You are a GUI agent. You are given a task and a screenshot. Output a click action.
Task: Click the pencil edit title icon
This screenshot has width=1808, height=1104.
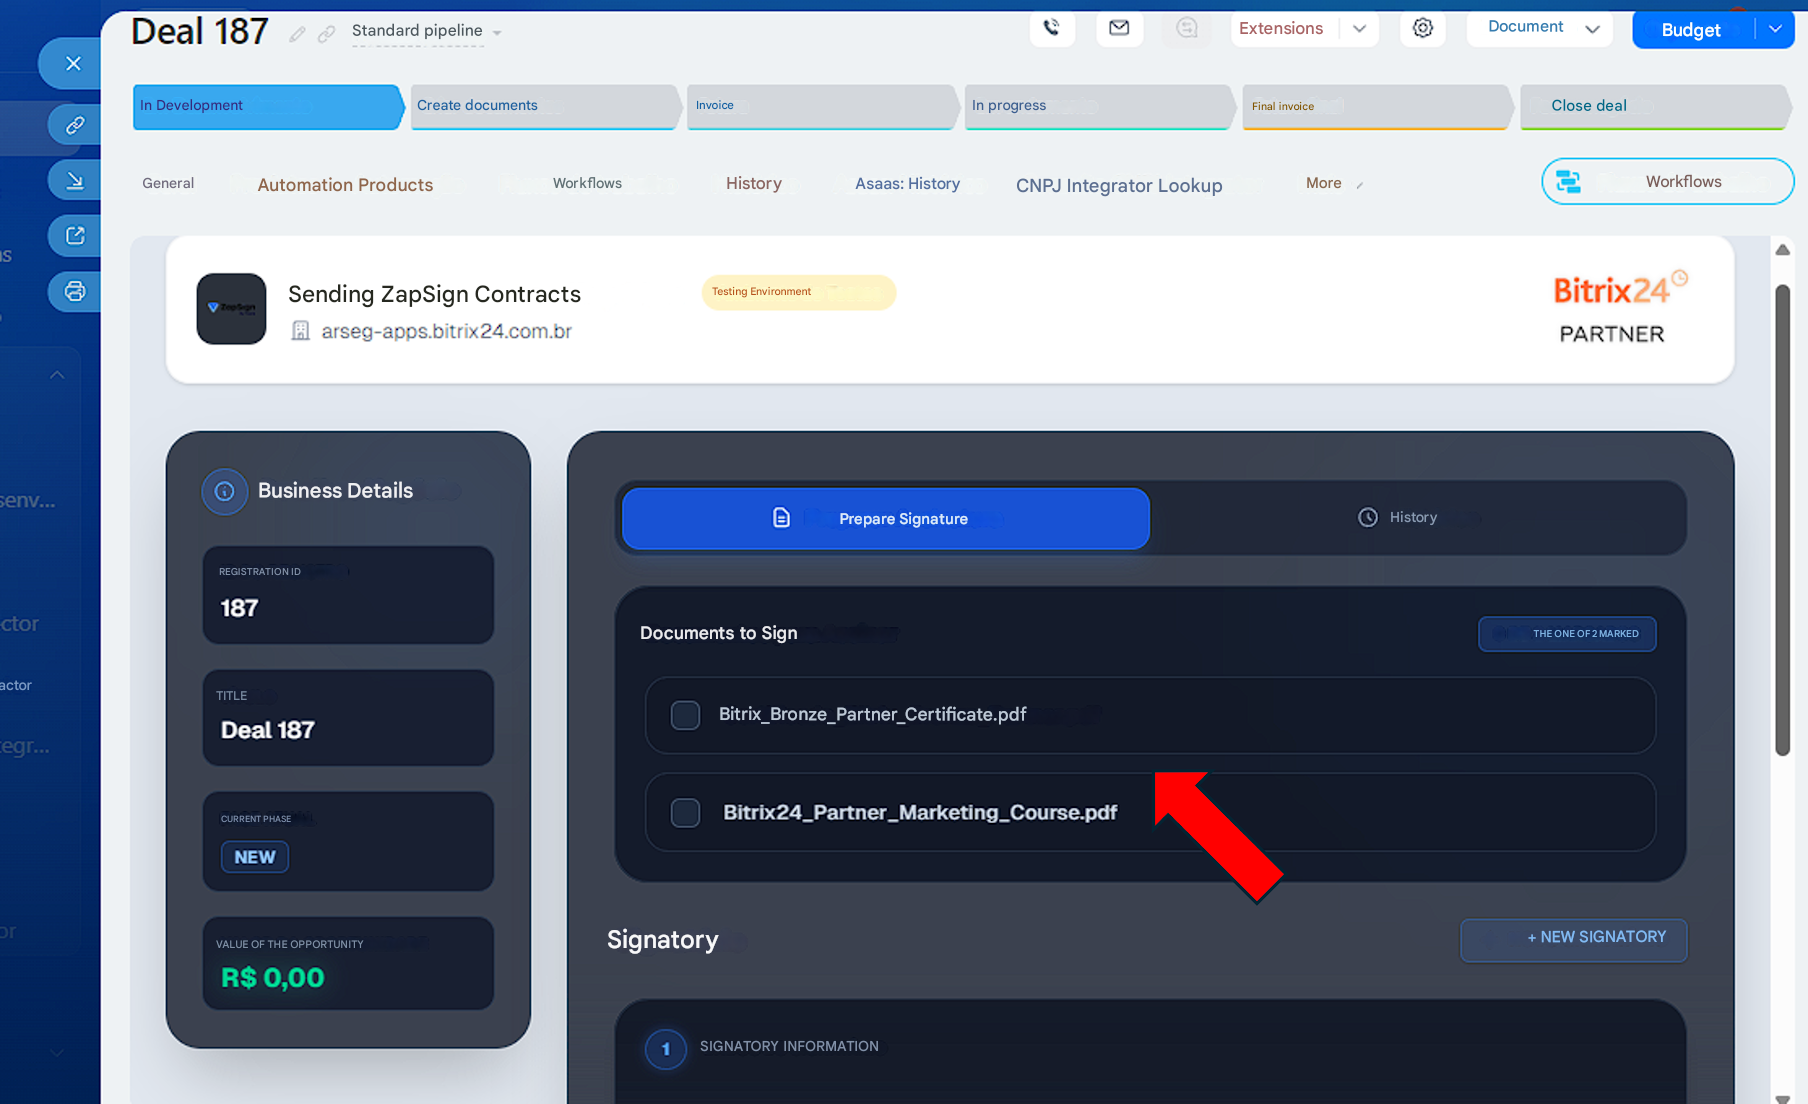(297, 34)
